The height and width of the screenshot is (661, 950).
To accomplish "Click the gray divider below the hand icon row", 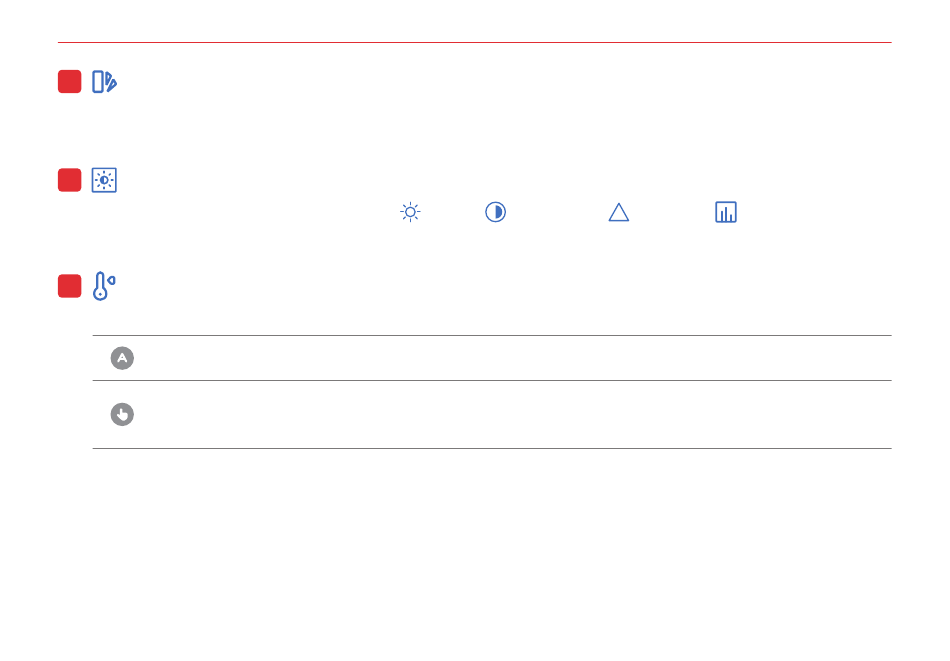I will 492,448.
